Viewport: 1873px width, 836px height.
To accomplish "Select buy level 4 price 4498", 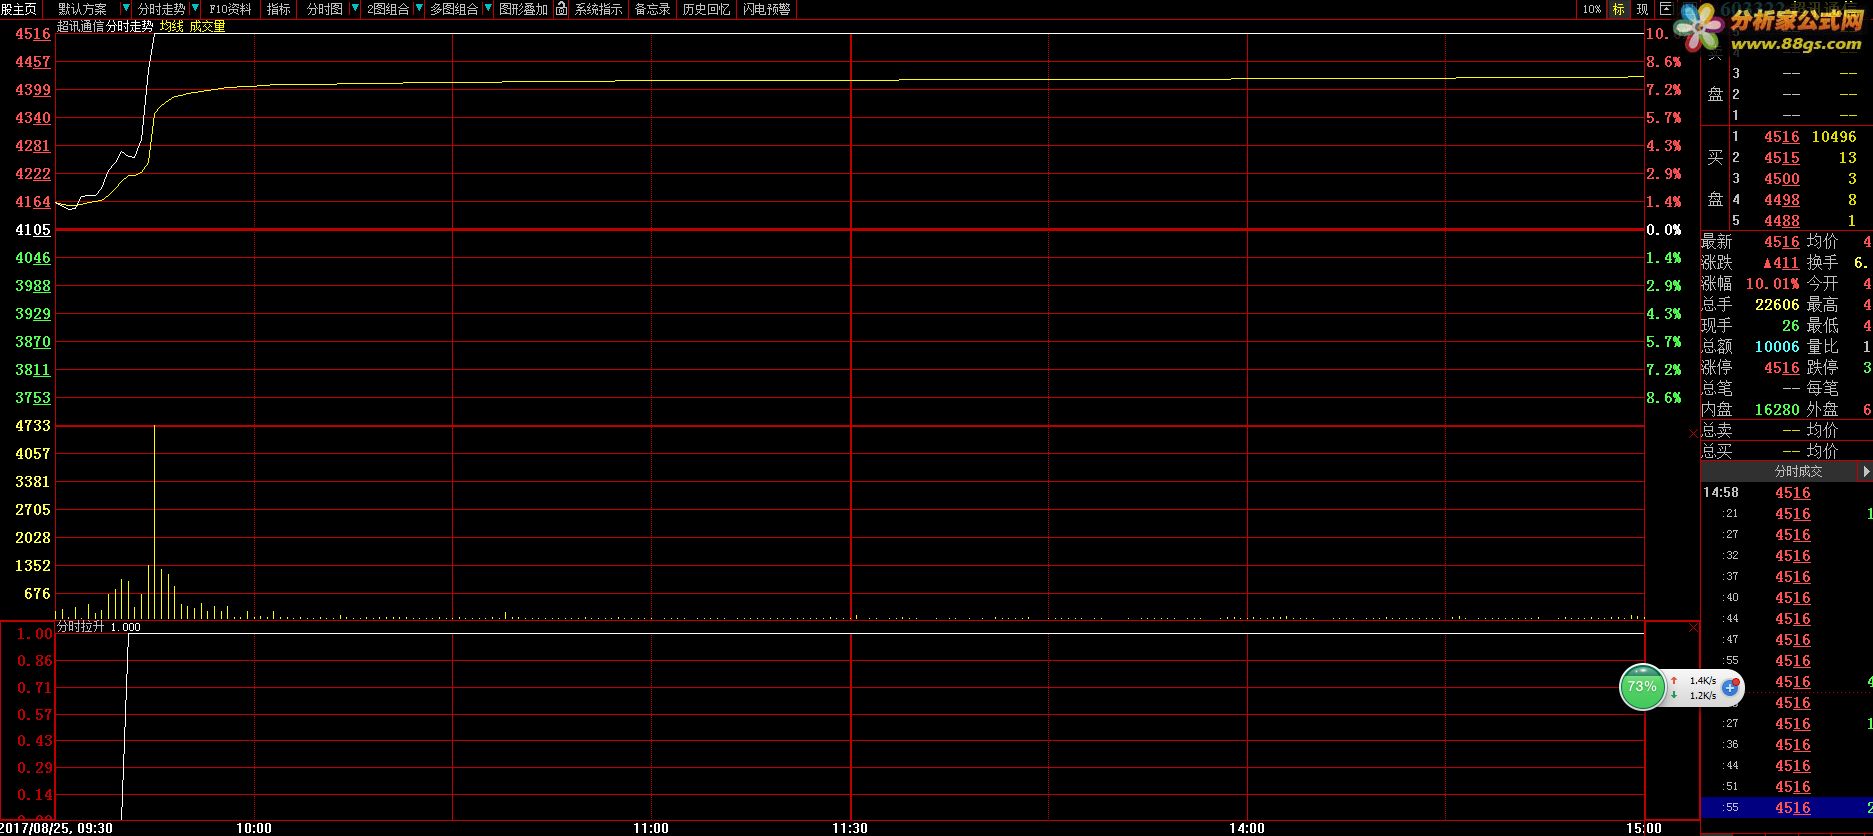I will pyautogui.click(x=1781, y=200).
